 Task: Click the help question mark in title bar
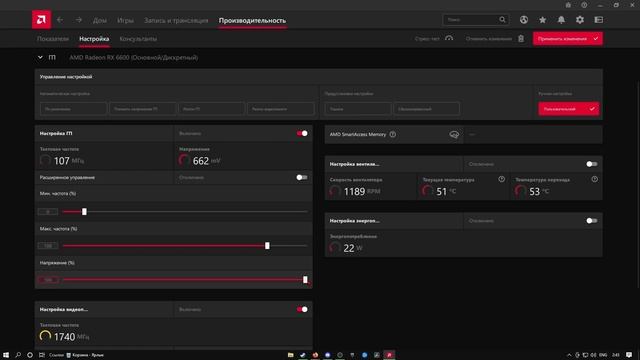click(x=584, y=5)
